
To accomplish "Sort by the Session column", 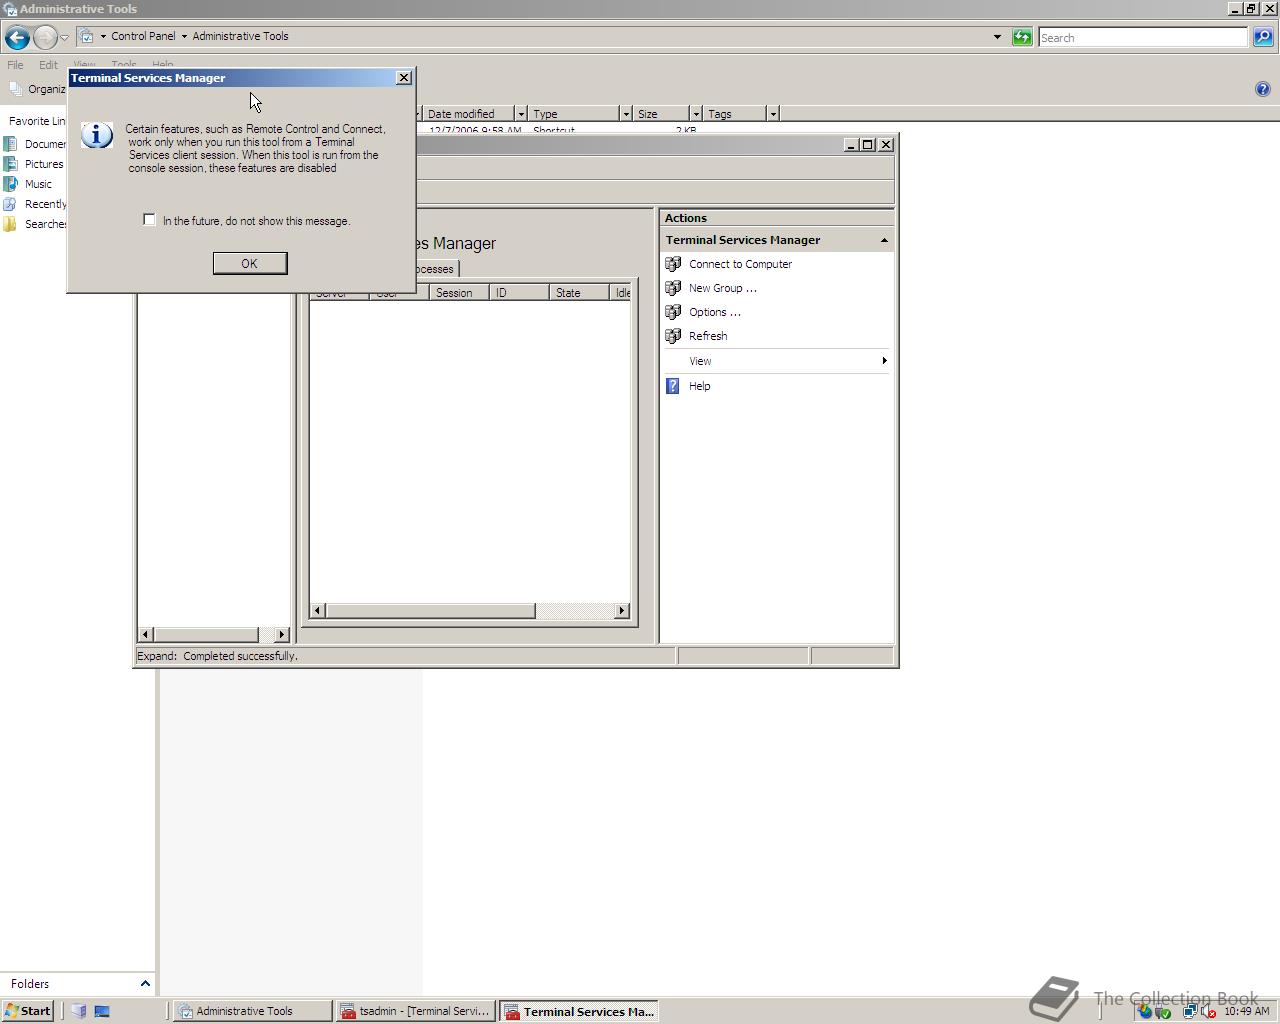I will pyautogui.click(x=460, y=293).
